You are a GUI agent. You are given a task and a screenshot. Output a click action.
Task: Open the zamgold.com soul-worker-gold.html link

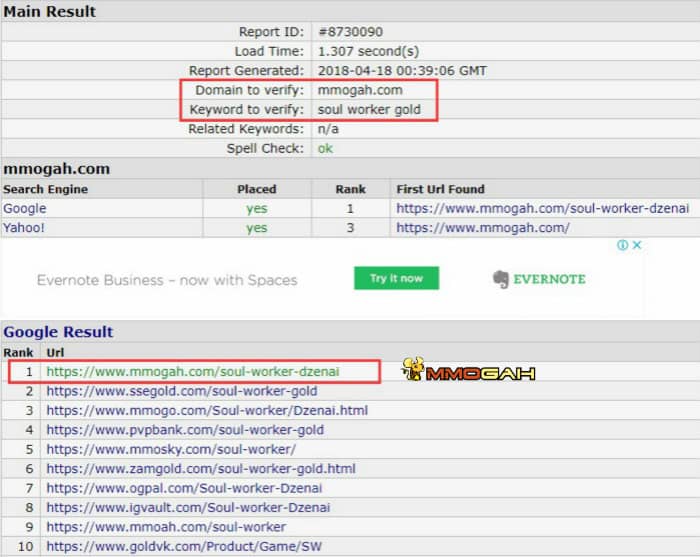[x=201, y=469]
